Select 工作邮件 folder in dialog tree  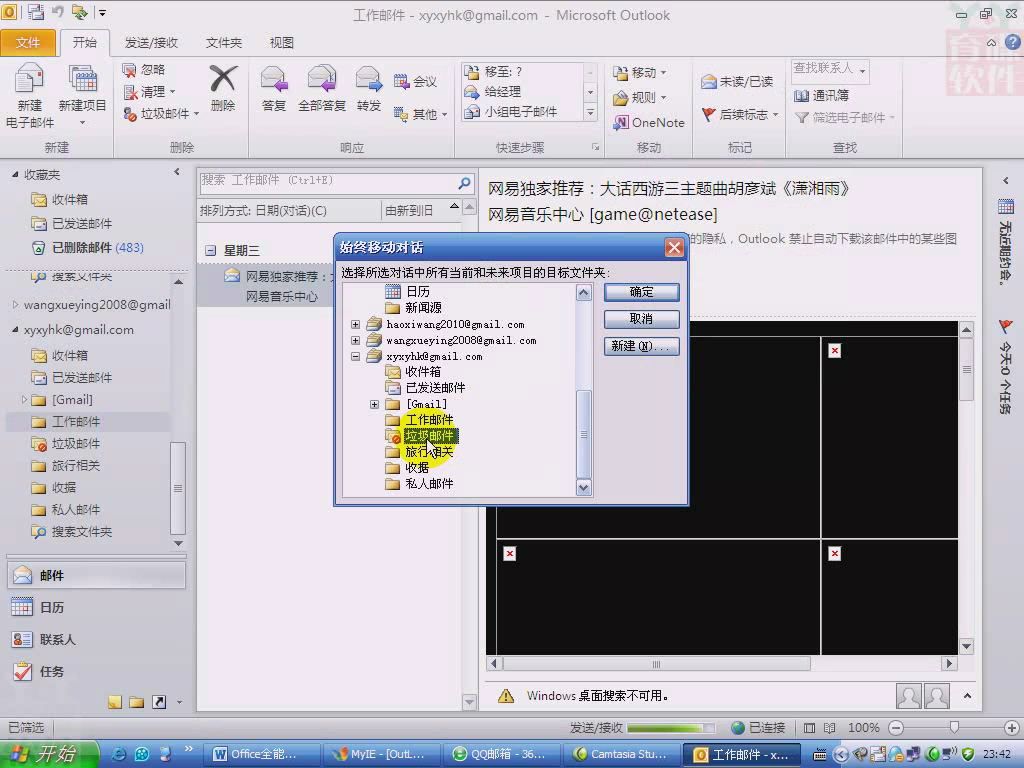point(429,419)
